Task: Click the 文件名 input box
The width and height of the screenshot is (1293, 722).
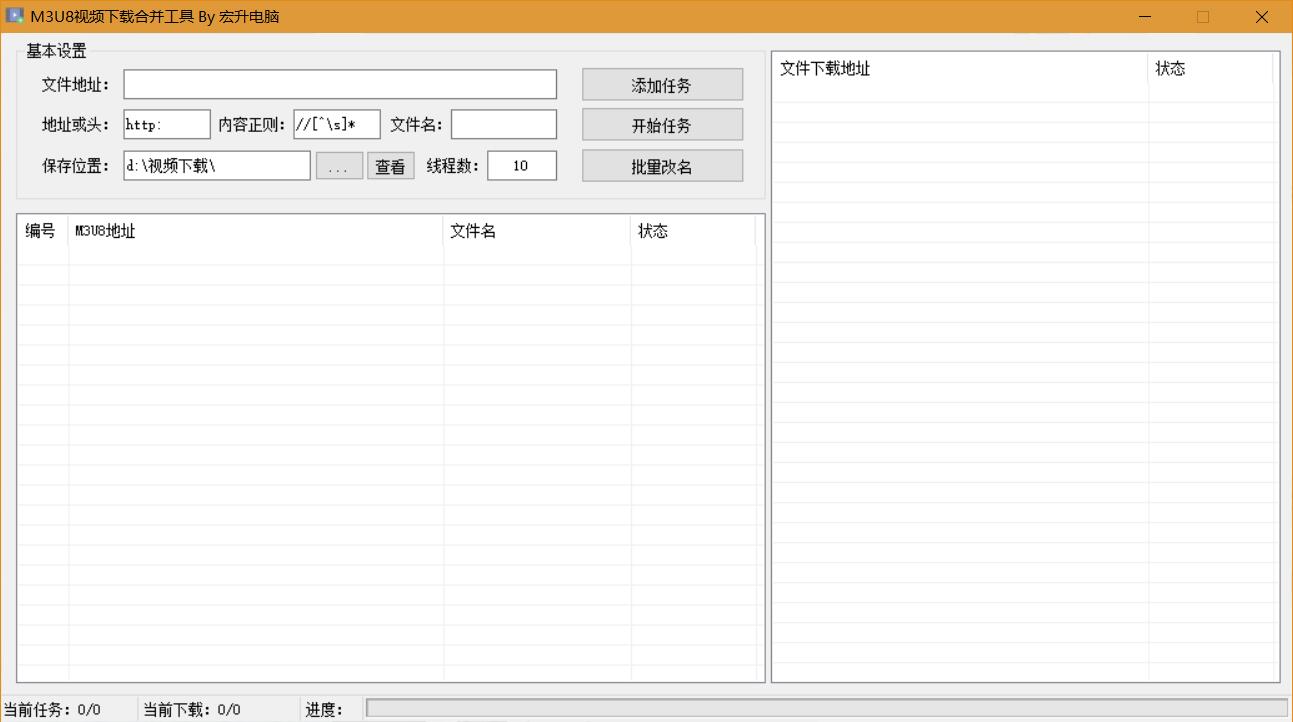Action: pyautogui.click(x=503, y=125)
